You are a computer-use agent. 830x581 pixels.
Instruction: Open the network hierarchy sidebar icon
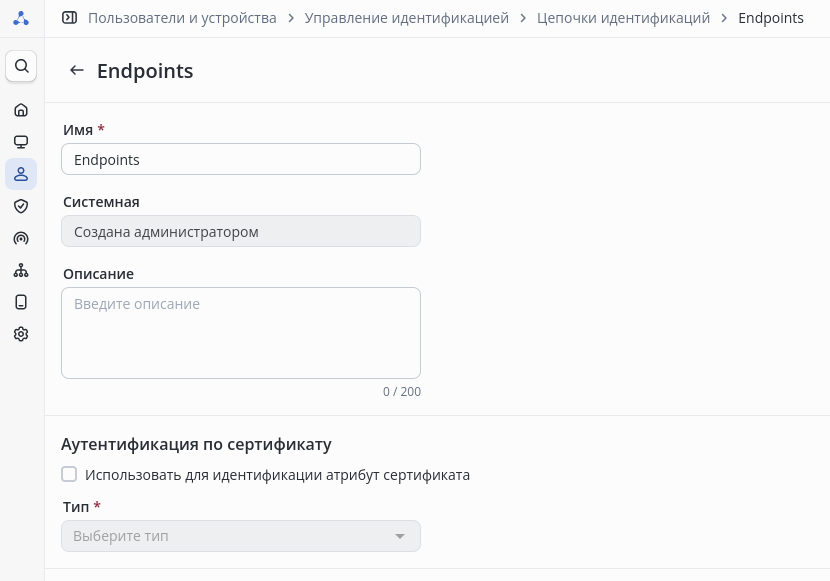pyautogui.click(x=21, y=270)
